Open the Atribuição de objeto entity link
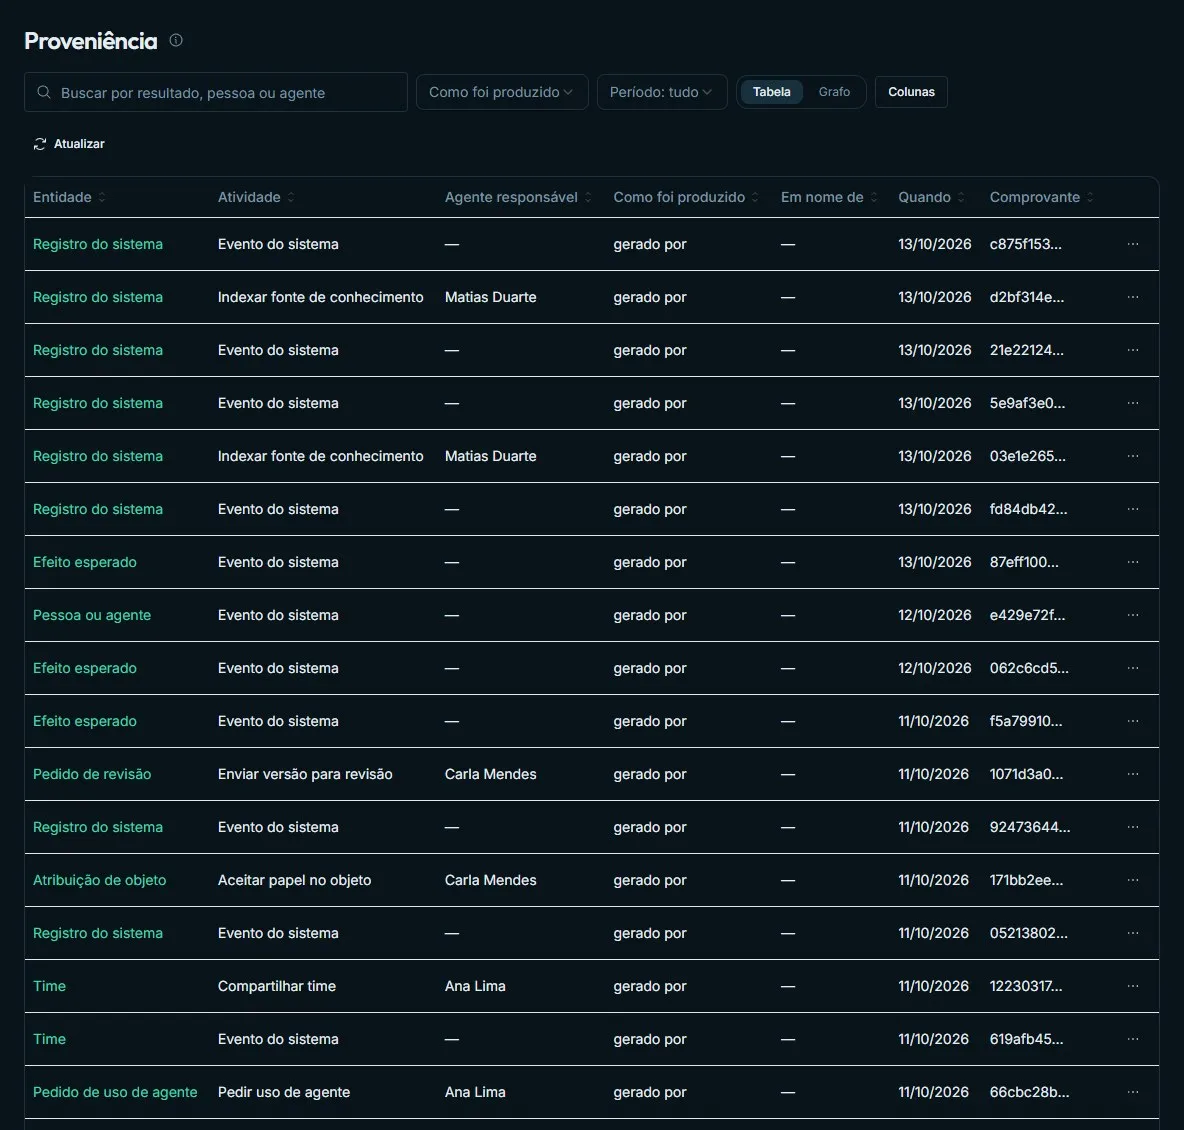 (100, 880)
